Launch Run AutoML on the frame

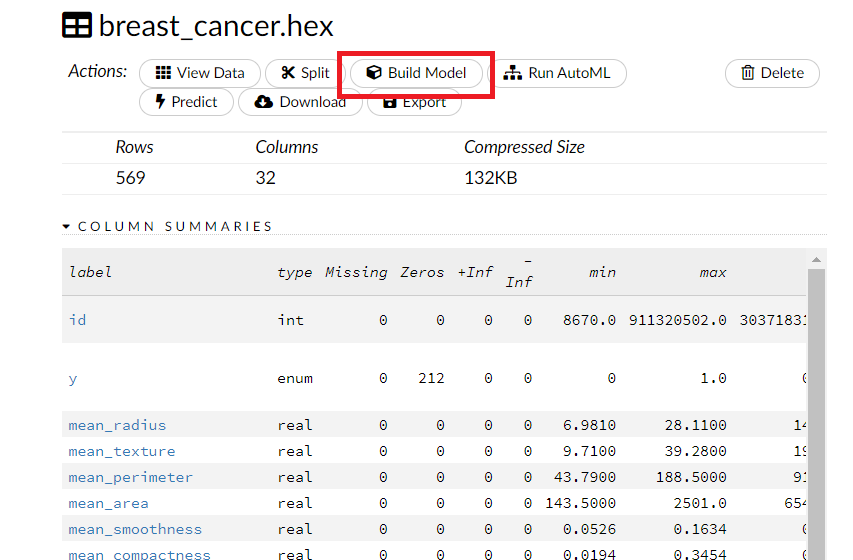[556, 73]
